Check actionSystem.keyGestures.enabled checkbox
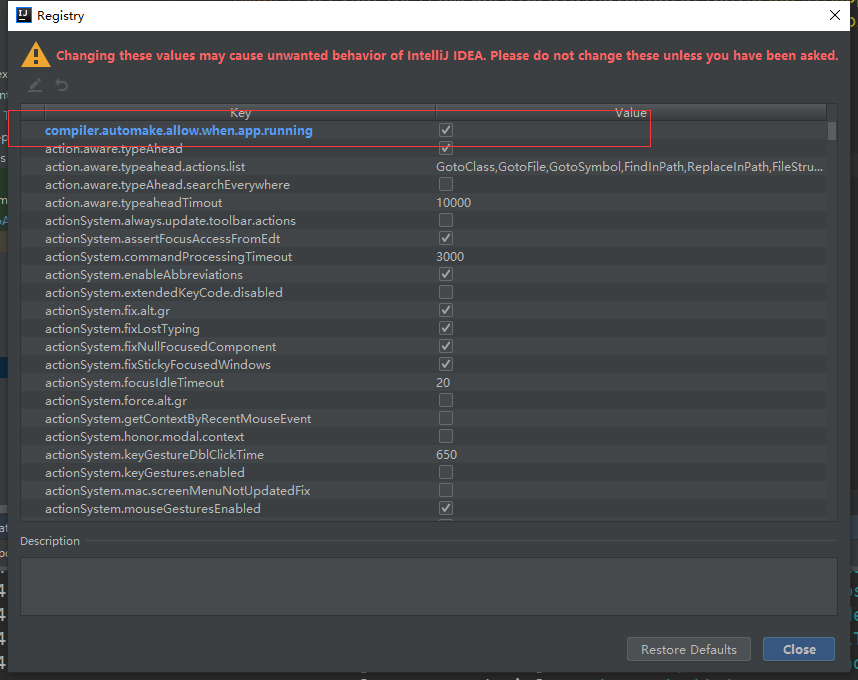 446,473
